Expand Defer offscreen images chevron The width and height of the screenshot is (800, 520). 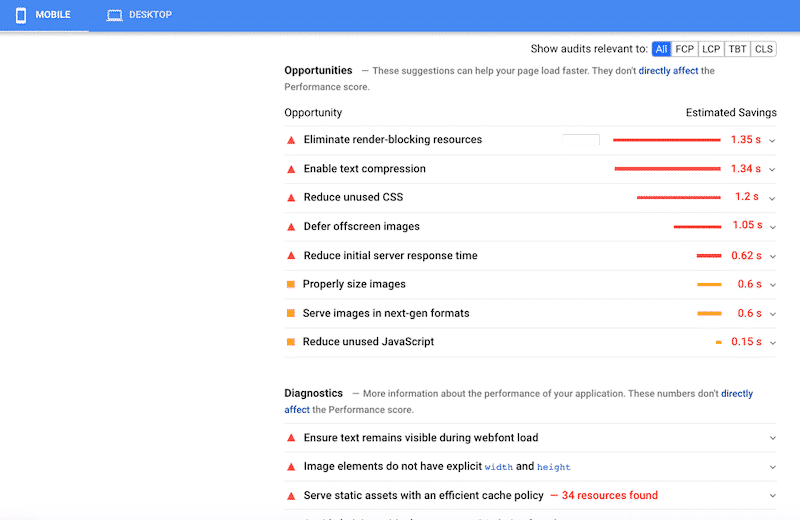(x=773, y=227)
